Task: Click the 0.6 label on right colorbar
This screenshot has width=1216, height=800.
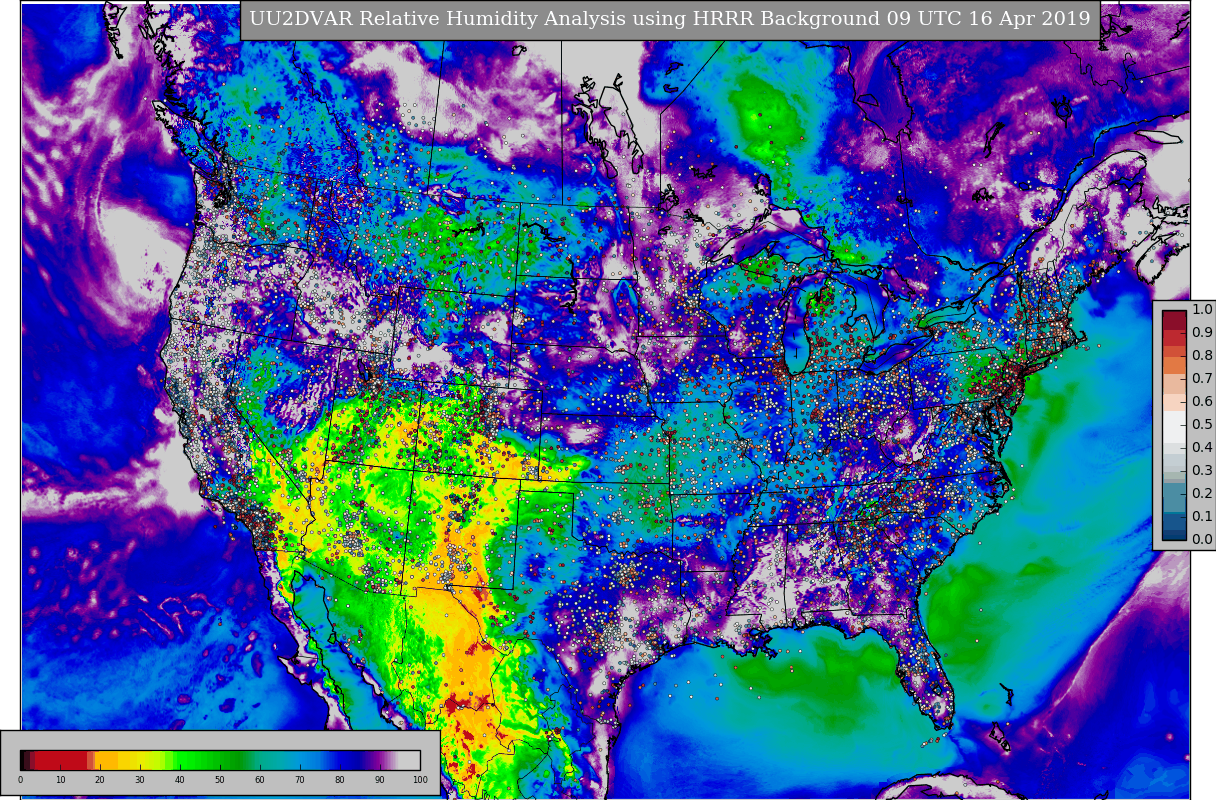Action: click(x=1202, y=401)
